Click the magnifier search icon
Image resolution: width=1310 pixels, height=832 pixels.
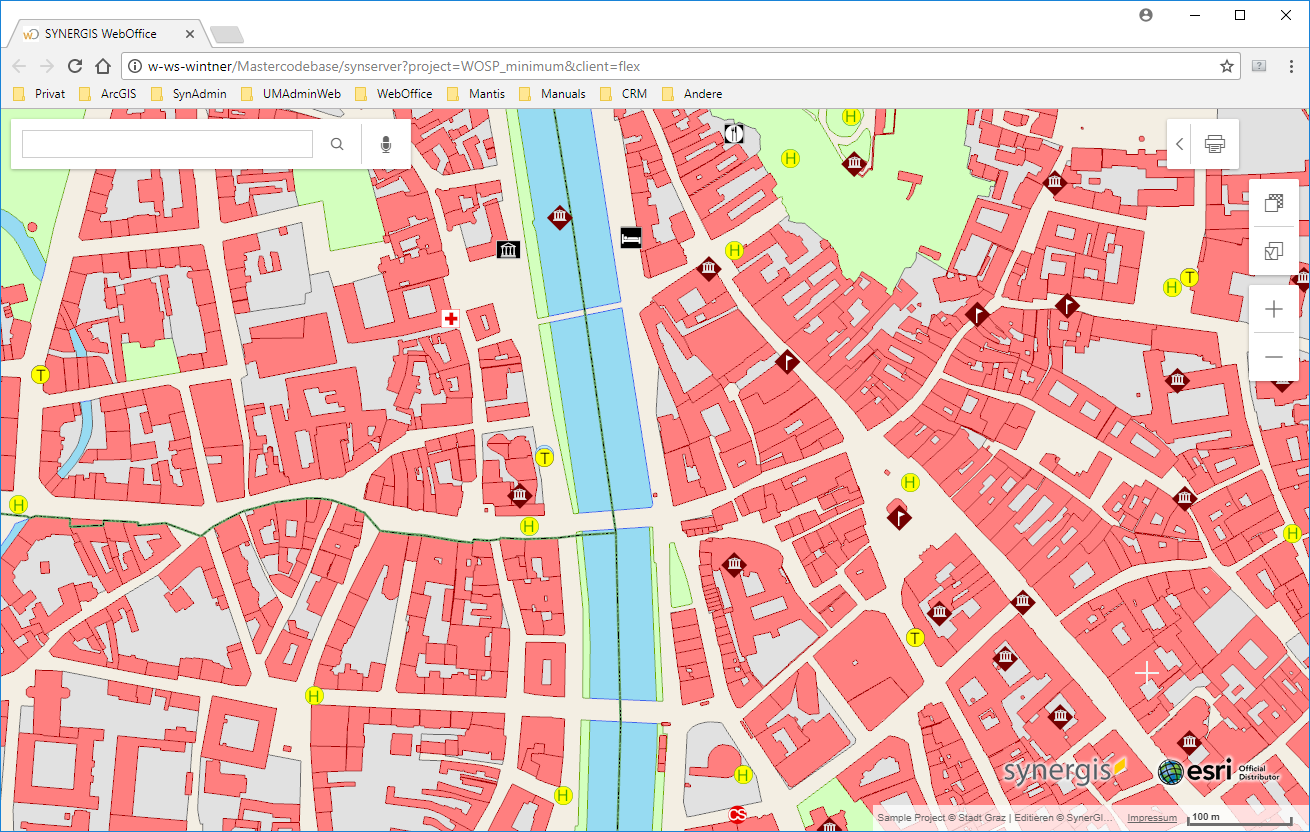click(x=338, y=145)
